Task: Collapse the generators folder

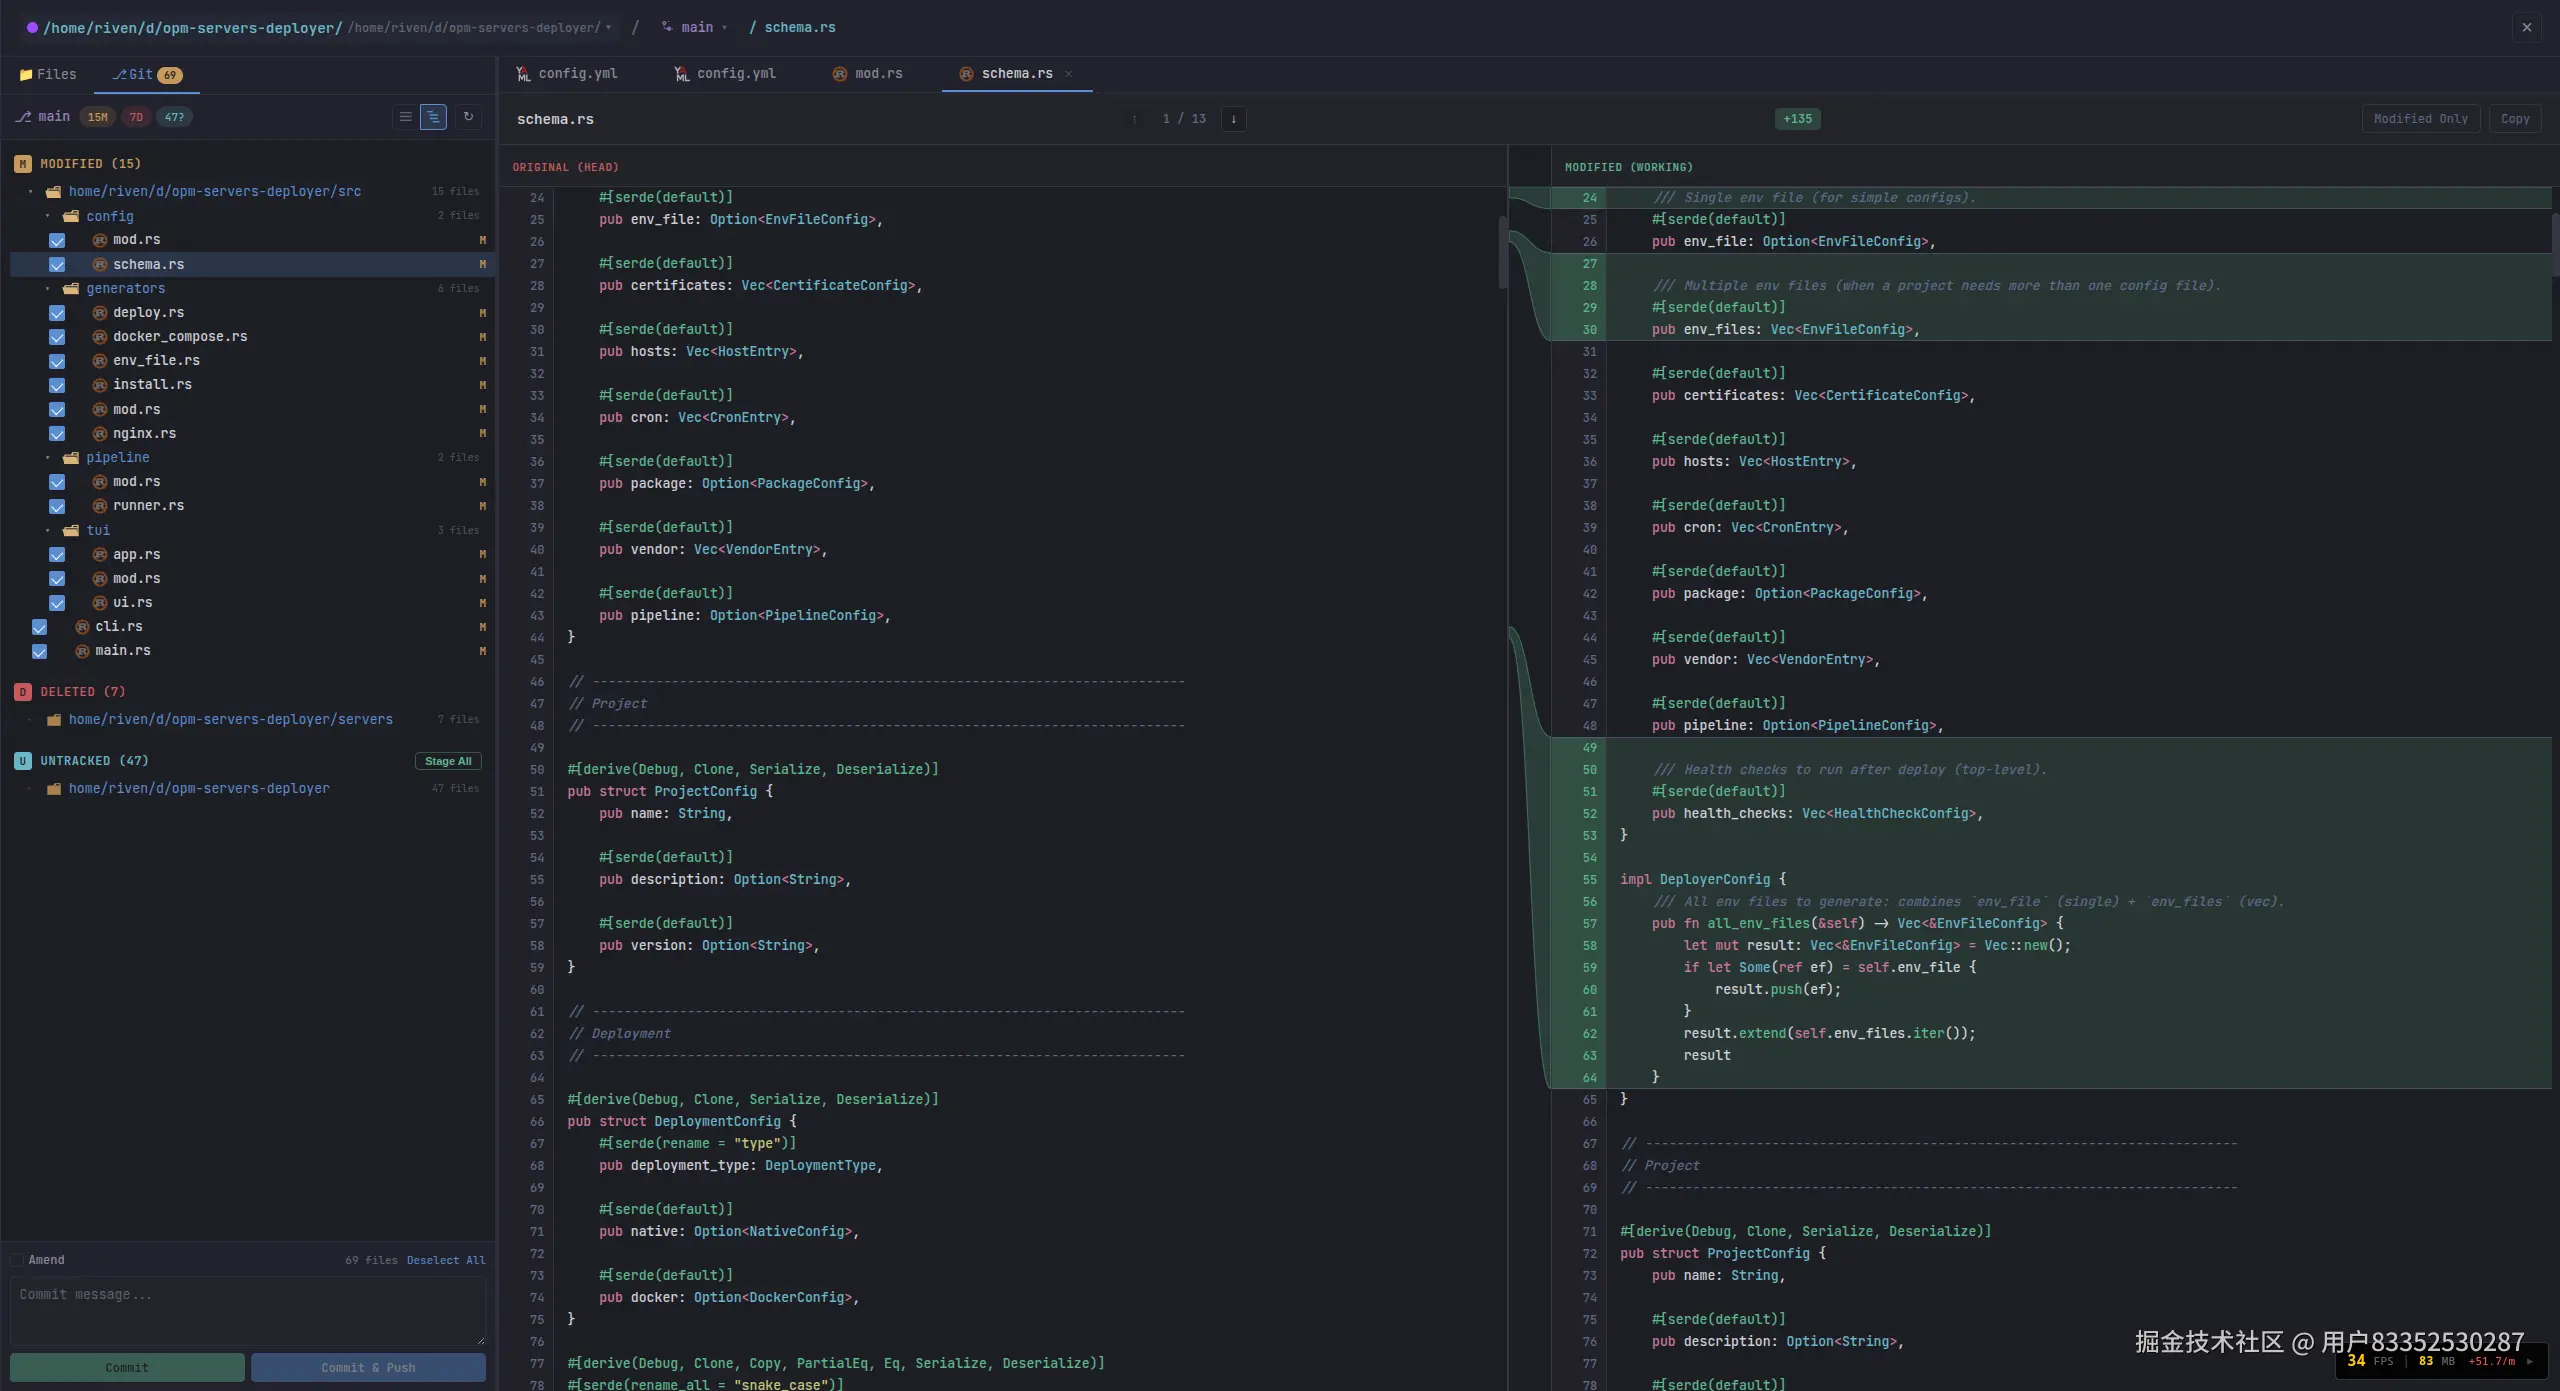Action: click(x=48, y=289)
